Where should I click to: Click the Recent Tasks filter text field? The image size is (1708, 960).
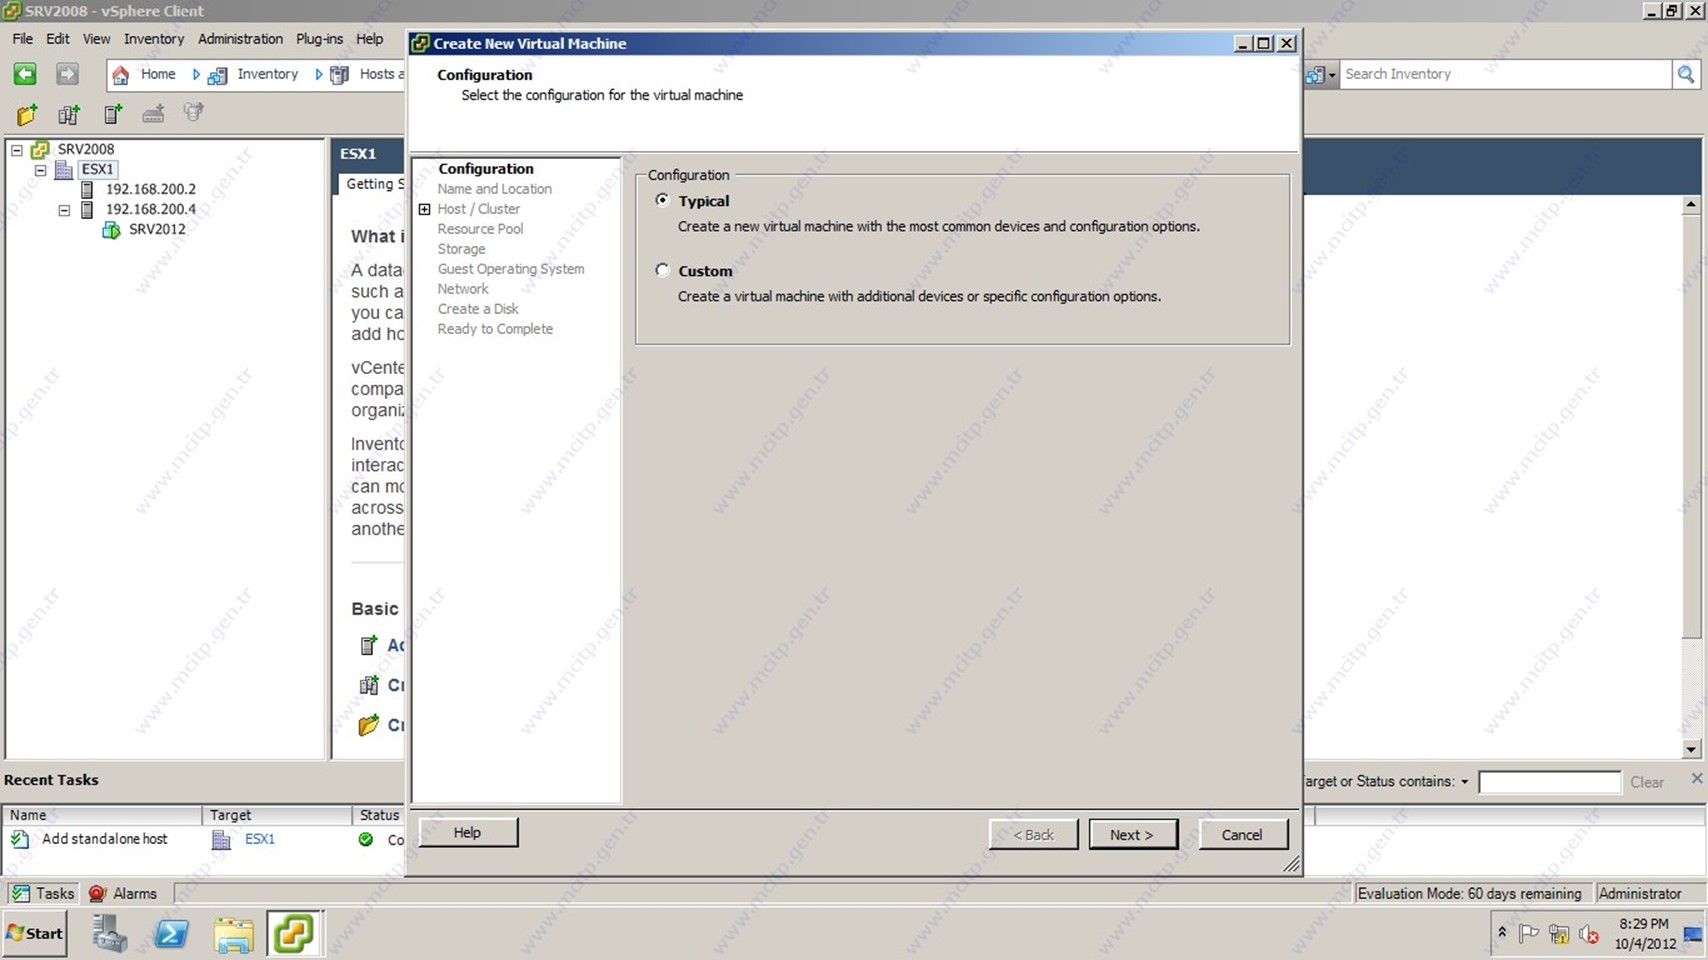click(1549, 782)
